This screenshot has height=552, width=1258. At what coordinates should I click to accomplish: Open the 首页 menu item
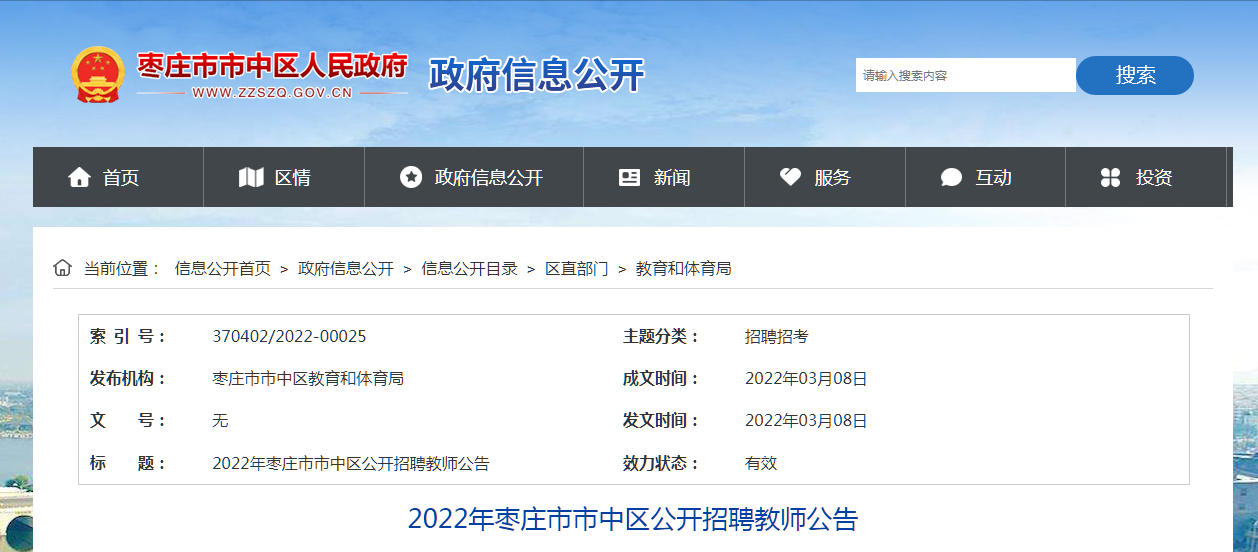tap(121, 178)
